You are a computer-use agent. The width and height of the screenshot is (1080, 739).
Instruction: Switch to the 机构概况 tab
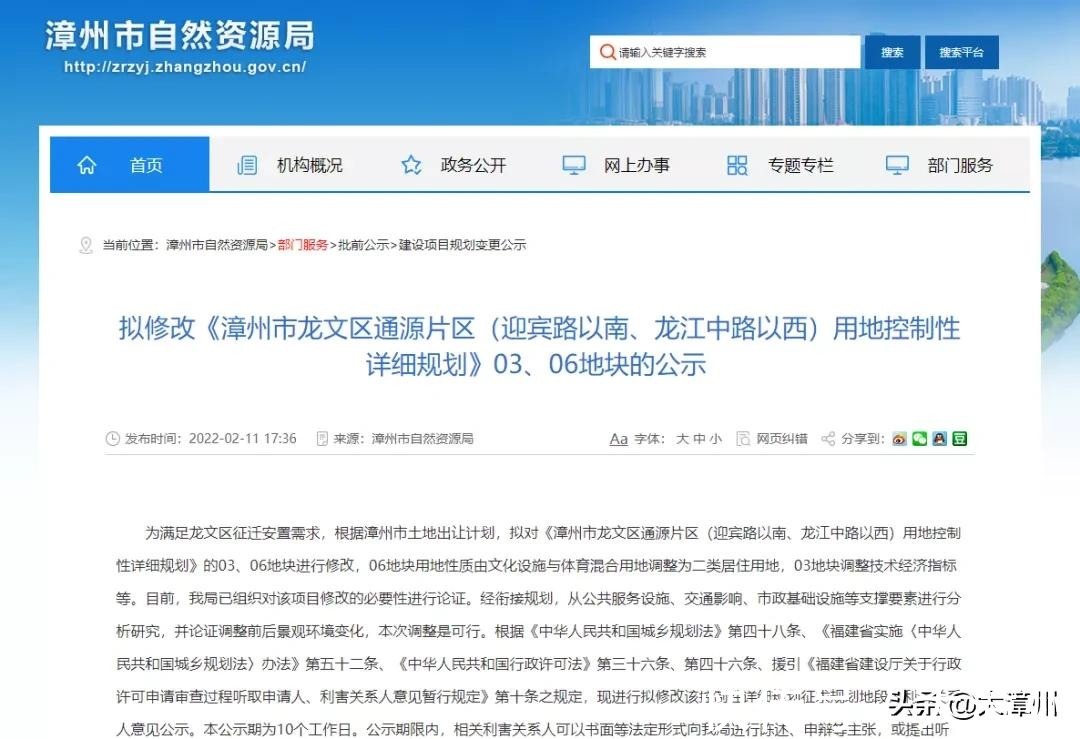click(310, 164)
